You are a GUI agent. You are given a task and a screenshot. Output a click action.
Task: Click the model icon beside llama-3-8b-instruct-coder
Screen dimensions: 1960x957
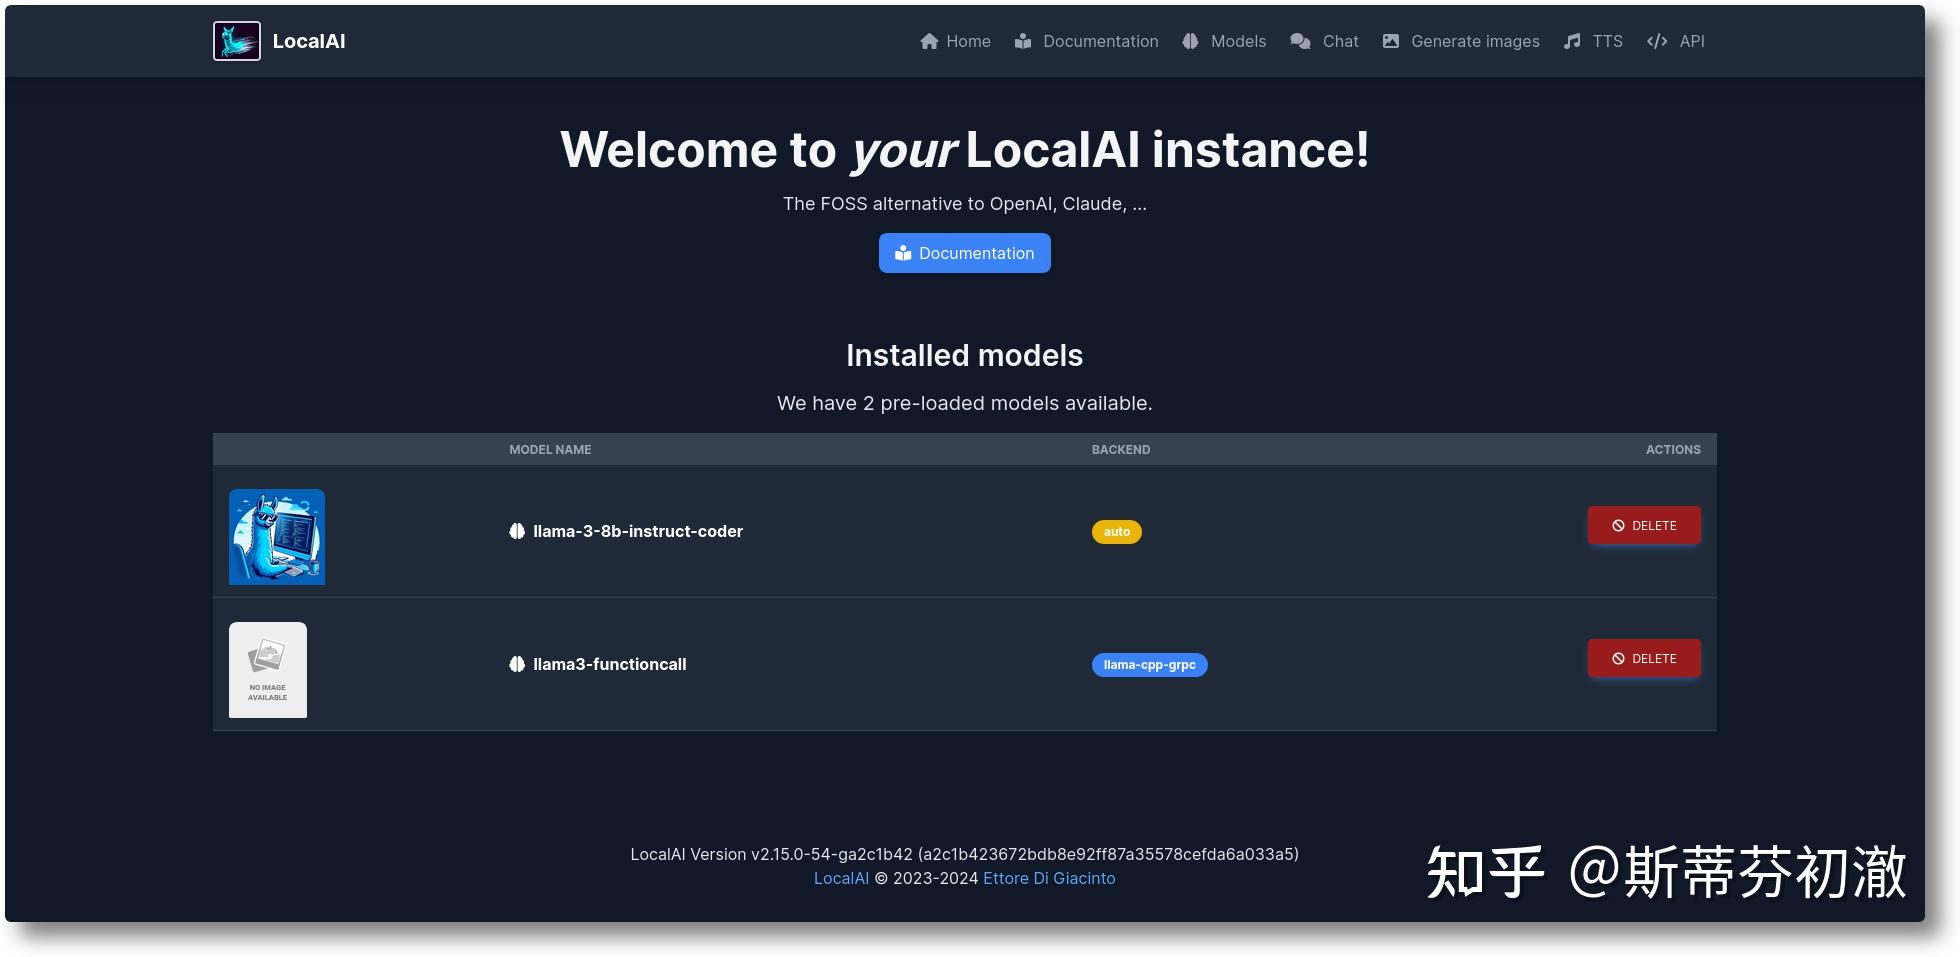coord(517,531)
